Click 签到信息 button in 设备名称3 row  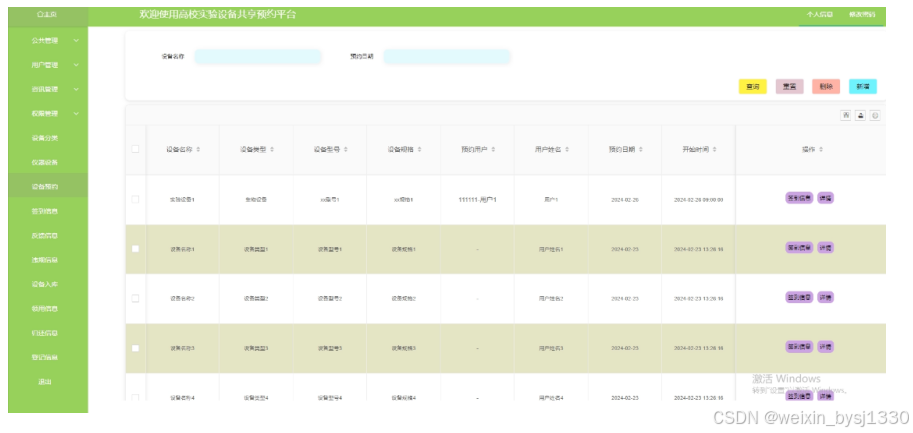click(x=799, y=347)
